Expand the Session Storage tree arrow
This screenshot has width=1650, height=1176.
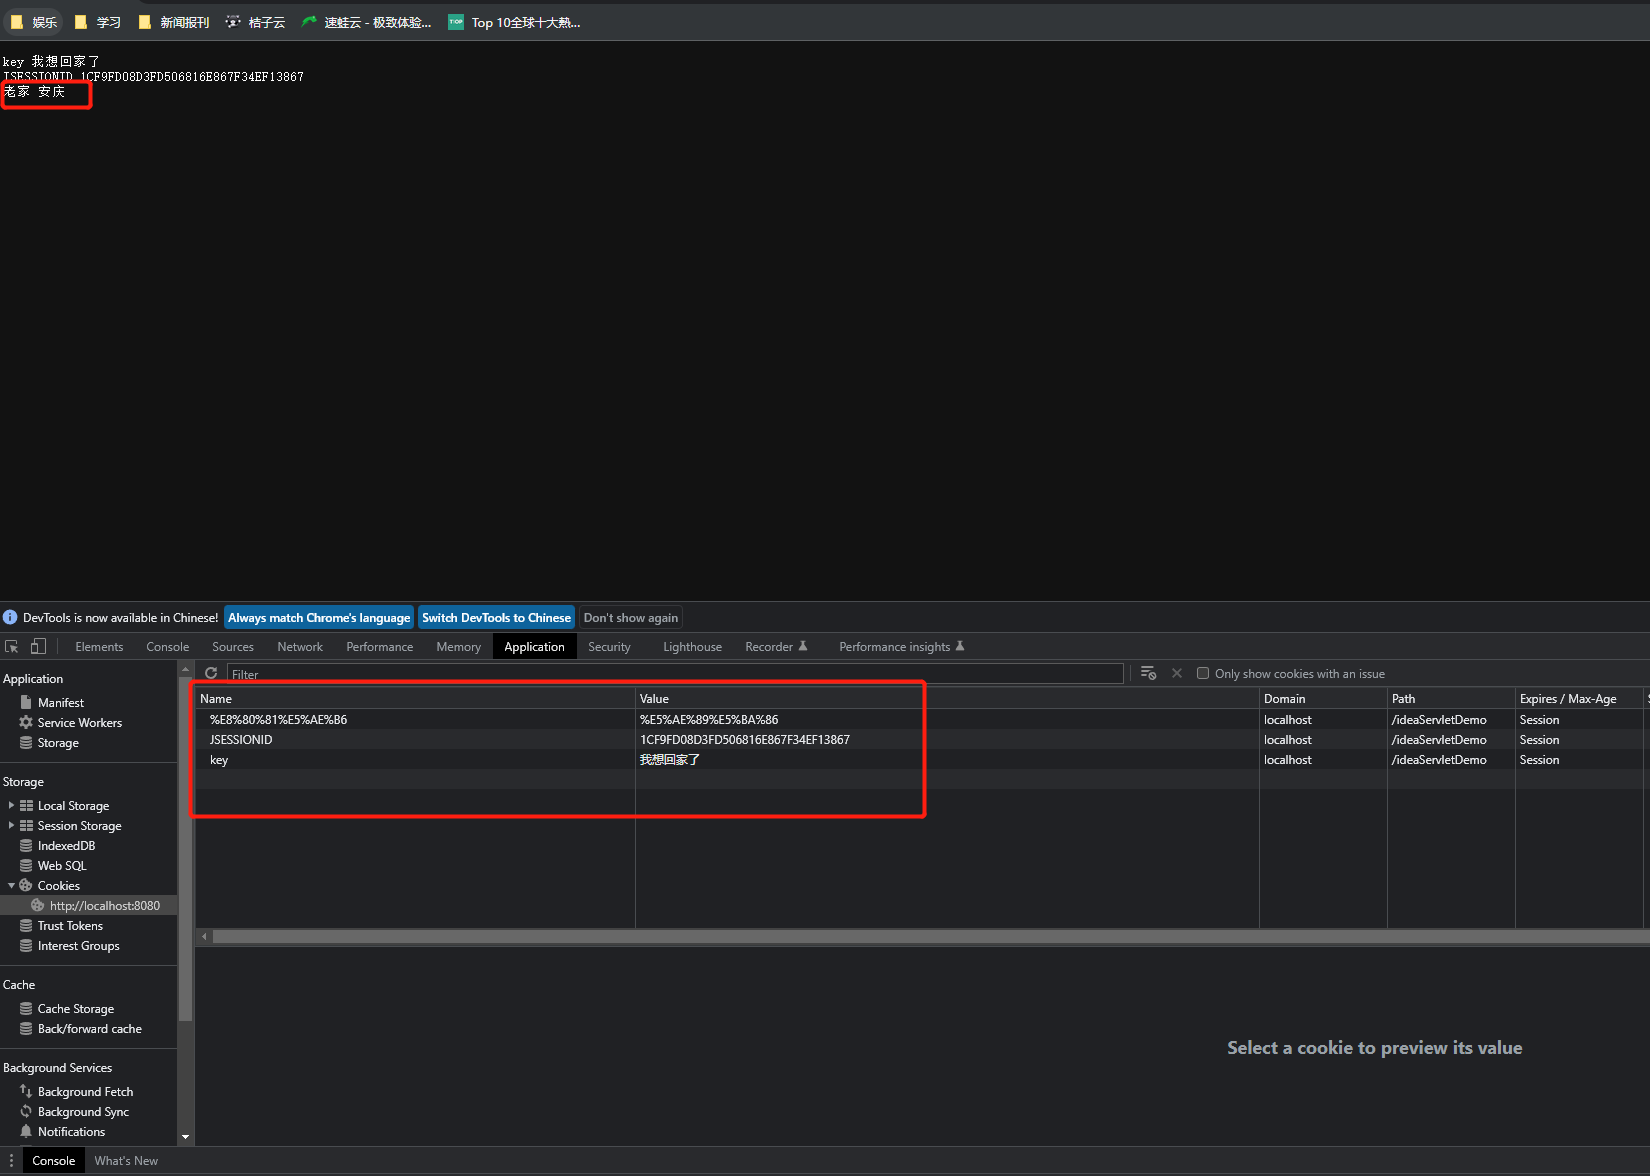(11, 825)
